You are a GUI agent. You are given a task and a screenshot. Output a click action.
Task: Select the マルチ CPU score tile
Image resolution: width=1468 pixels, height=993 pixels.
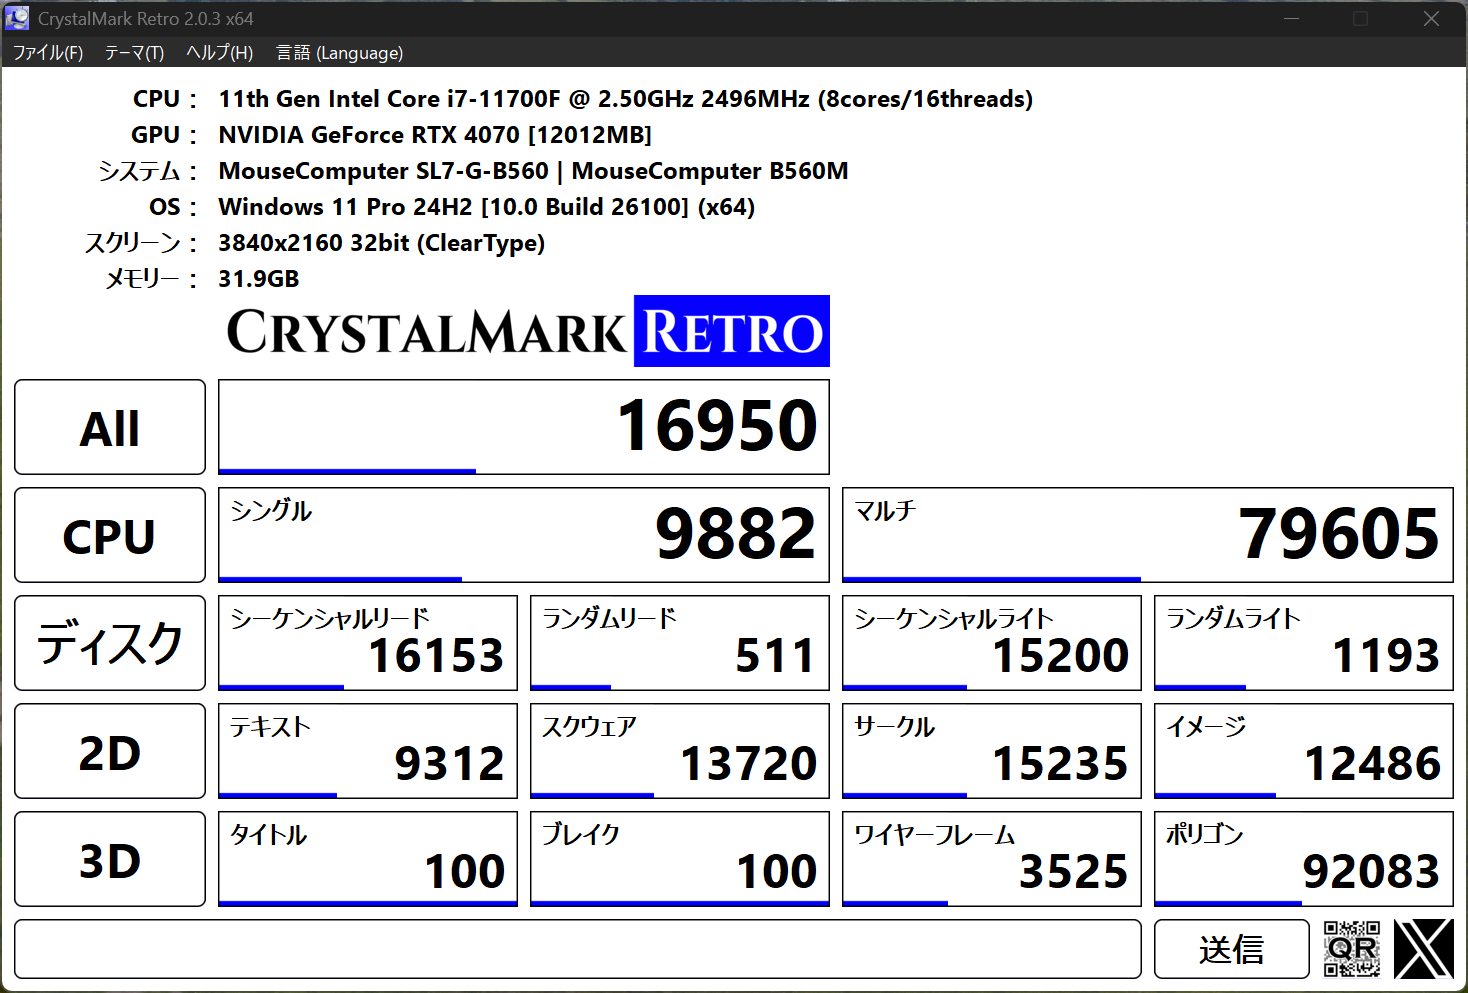1147,535
